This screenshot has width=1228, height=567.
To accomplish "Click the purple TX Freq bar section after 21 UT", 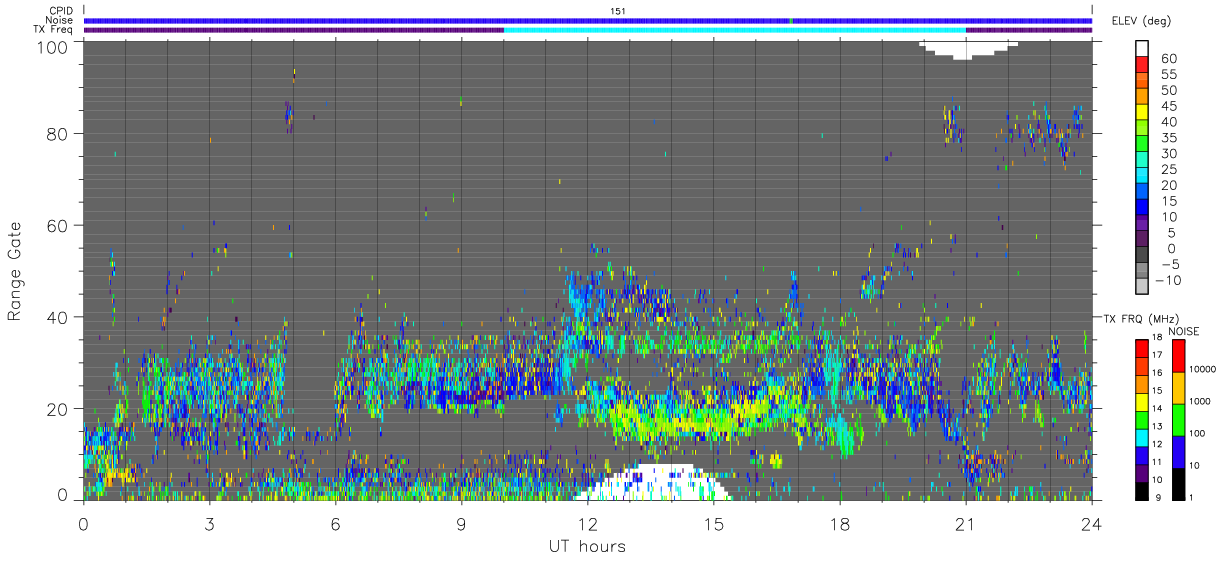I will 1029,30.
